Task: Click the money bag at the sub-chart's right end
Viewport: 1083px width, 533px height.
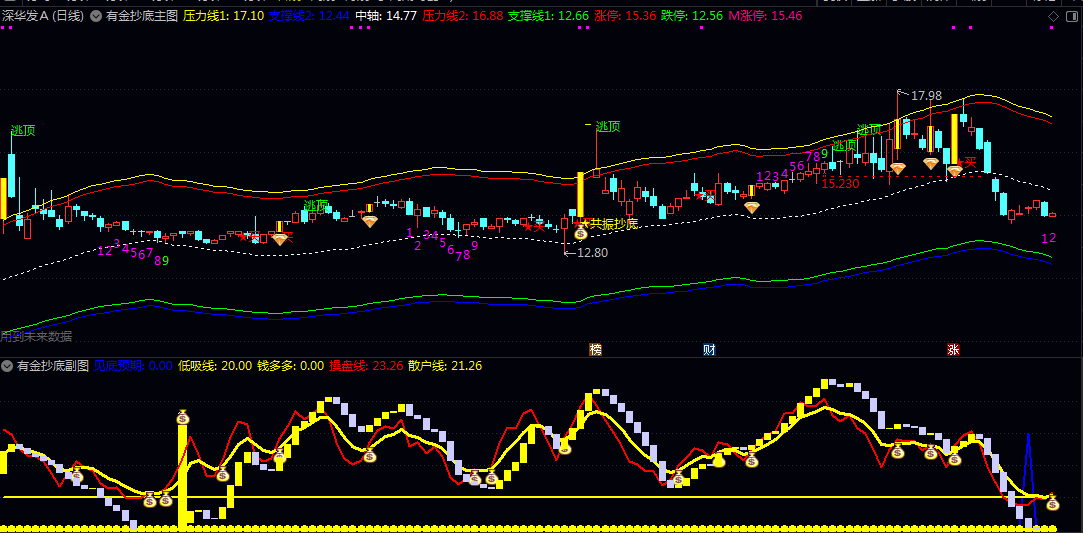Action: pyautogui.click(x=1052, y=503)
